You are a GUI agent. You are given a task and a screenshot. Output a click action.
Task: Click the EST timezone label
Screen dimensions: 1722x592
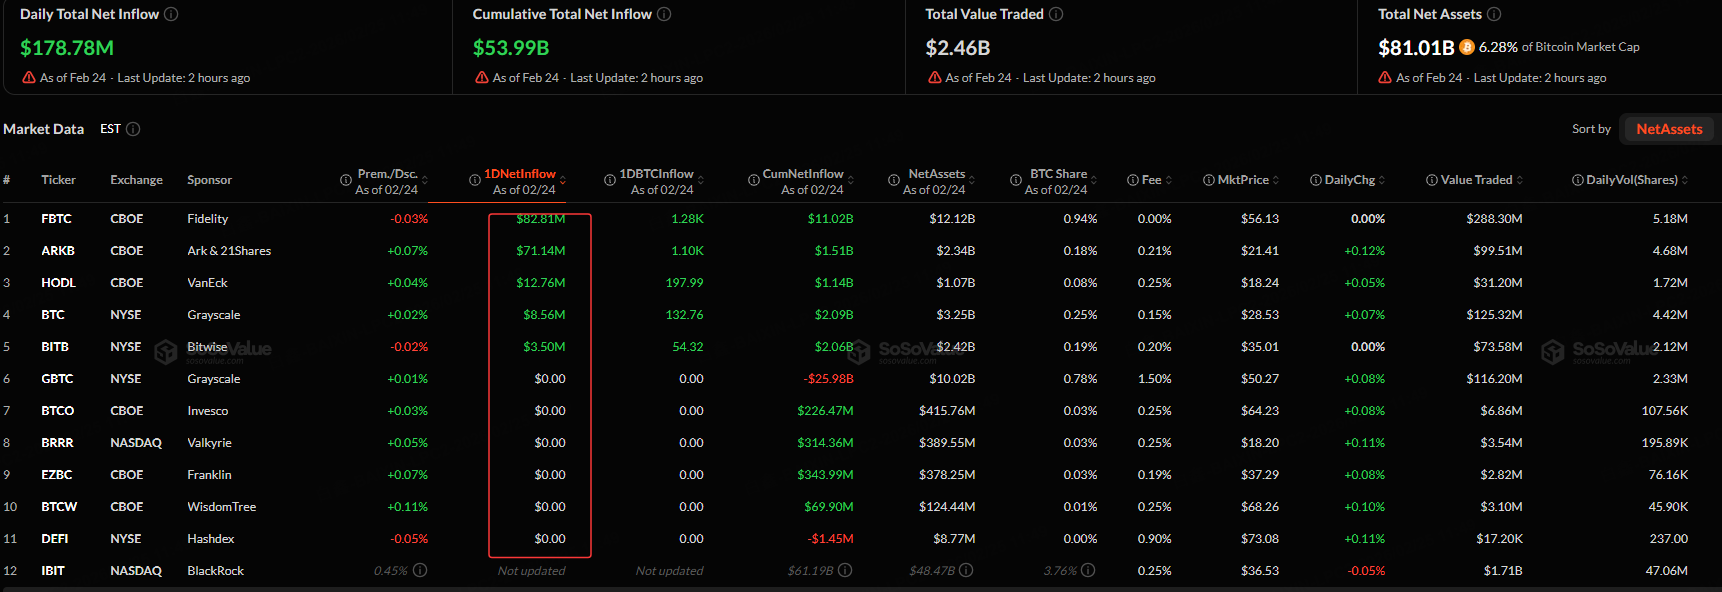pyautogui.click(x=110, y=129)
